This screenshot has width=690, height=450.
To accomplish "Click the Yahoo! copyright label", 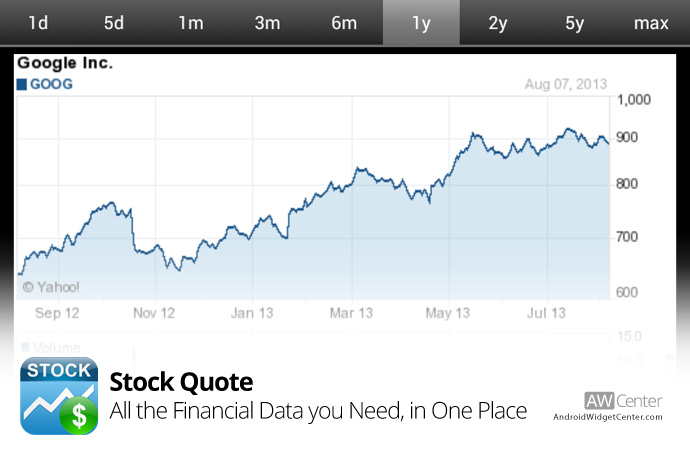I will tap(51, 287).
